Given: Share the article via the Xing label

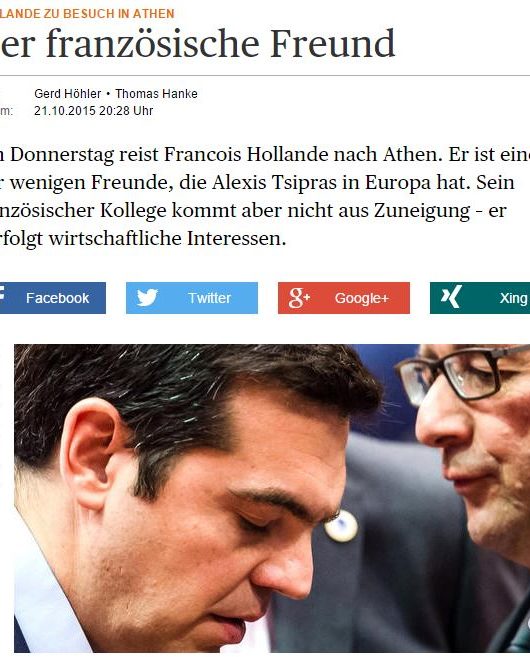Looking at the screenshot, I should 513,298.
